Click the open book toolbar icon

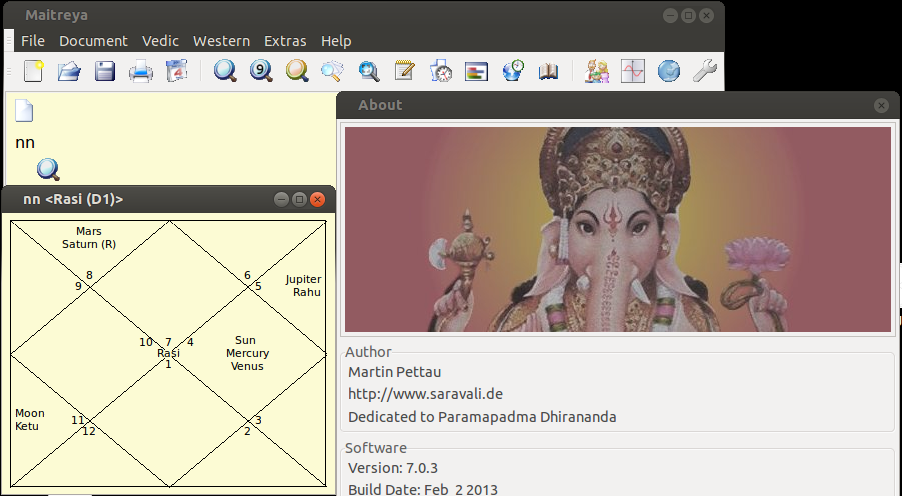pos(548,71)
